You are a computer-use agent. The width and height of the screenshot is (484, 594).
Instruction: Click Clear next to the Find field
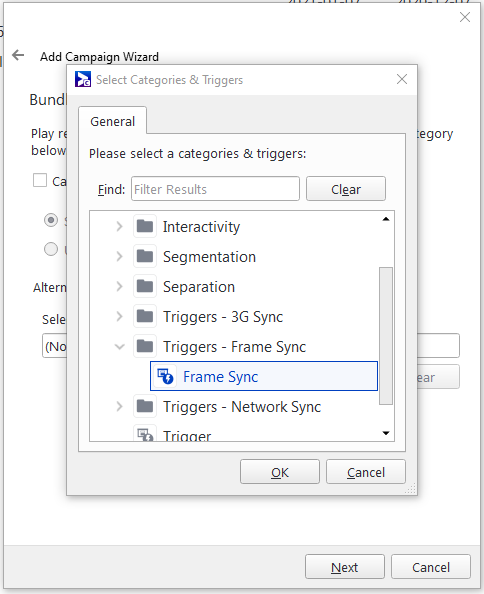tap(346, 189)
